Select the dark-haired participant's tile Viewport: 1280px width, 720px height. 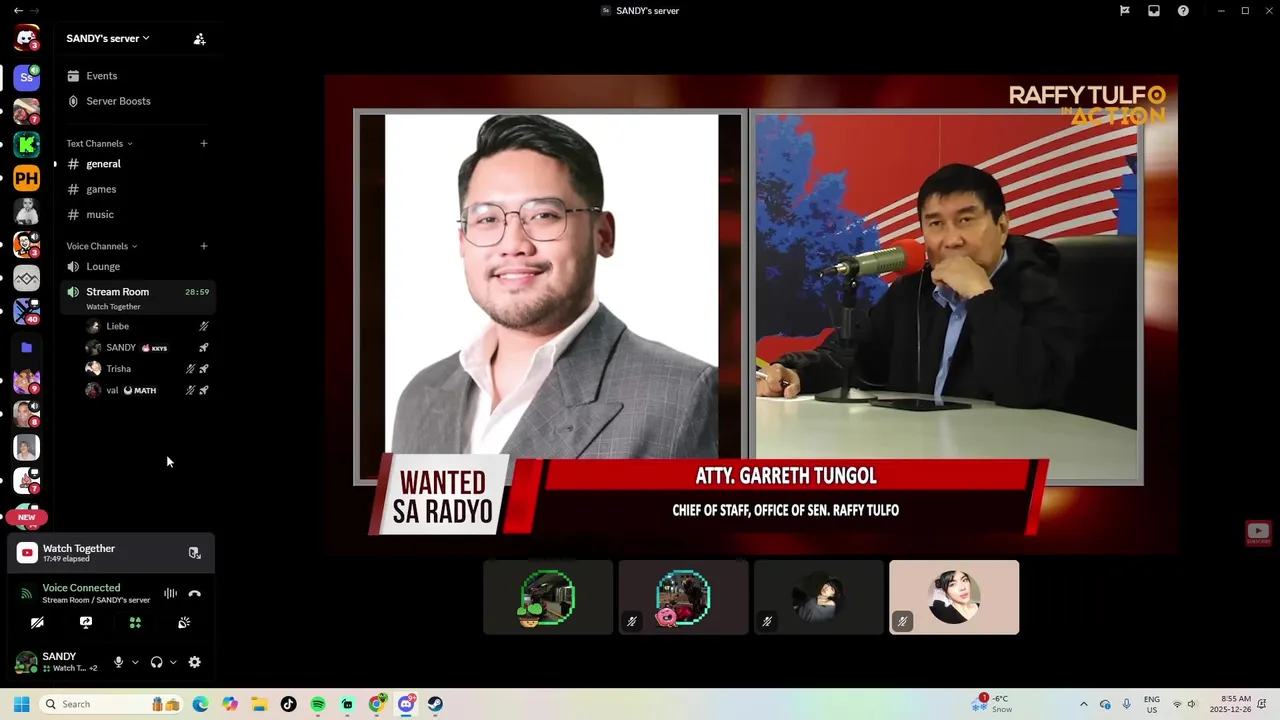(x=819, y=597)
